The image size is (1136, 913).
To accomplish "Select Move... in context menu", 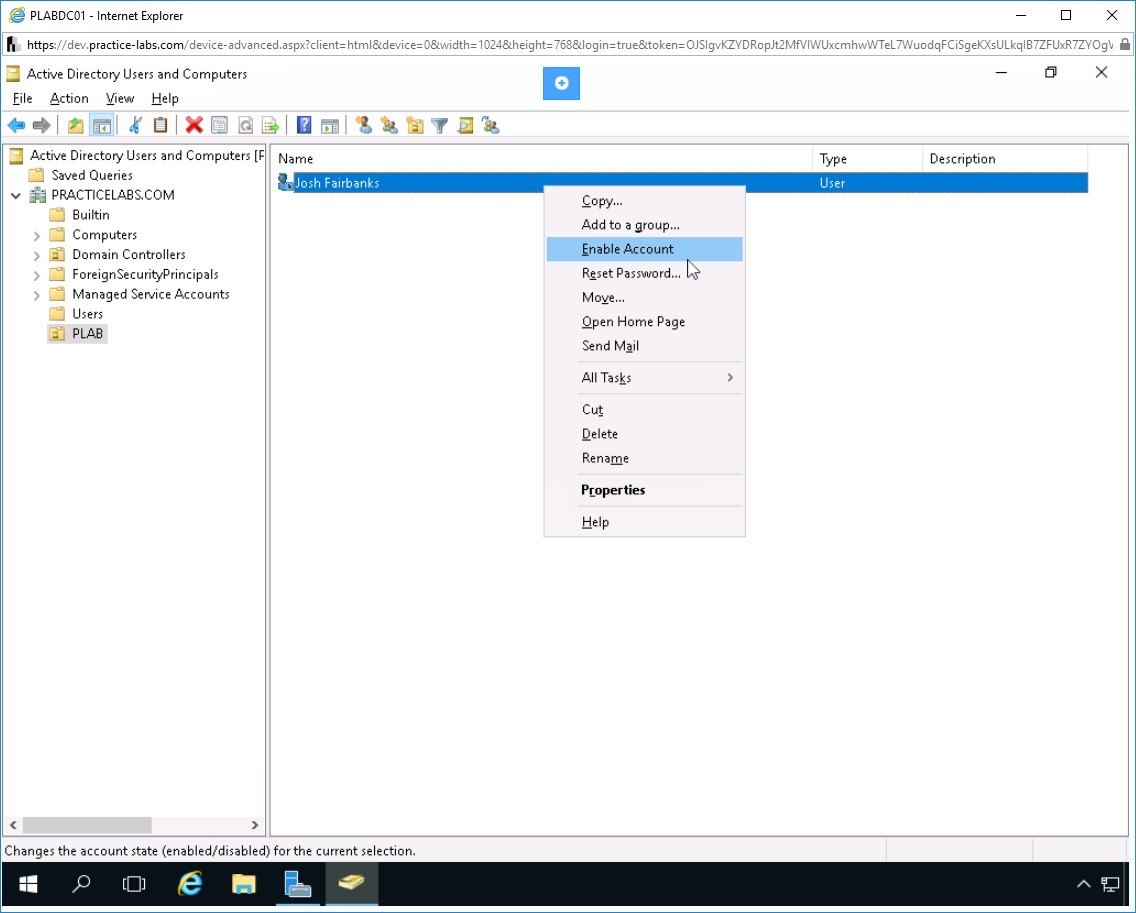I will pyautogui.click(x=644, y=297).
